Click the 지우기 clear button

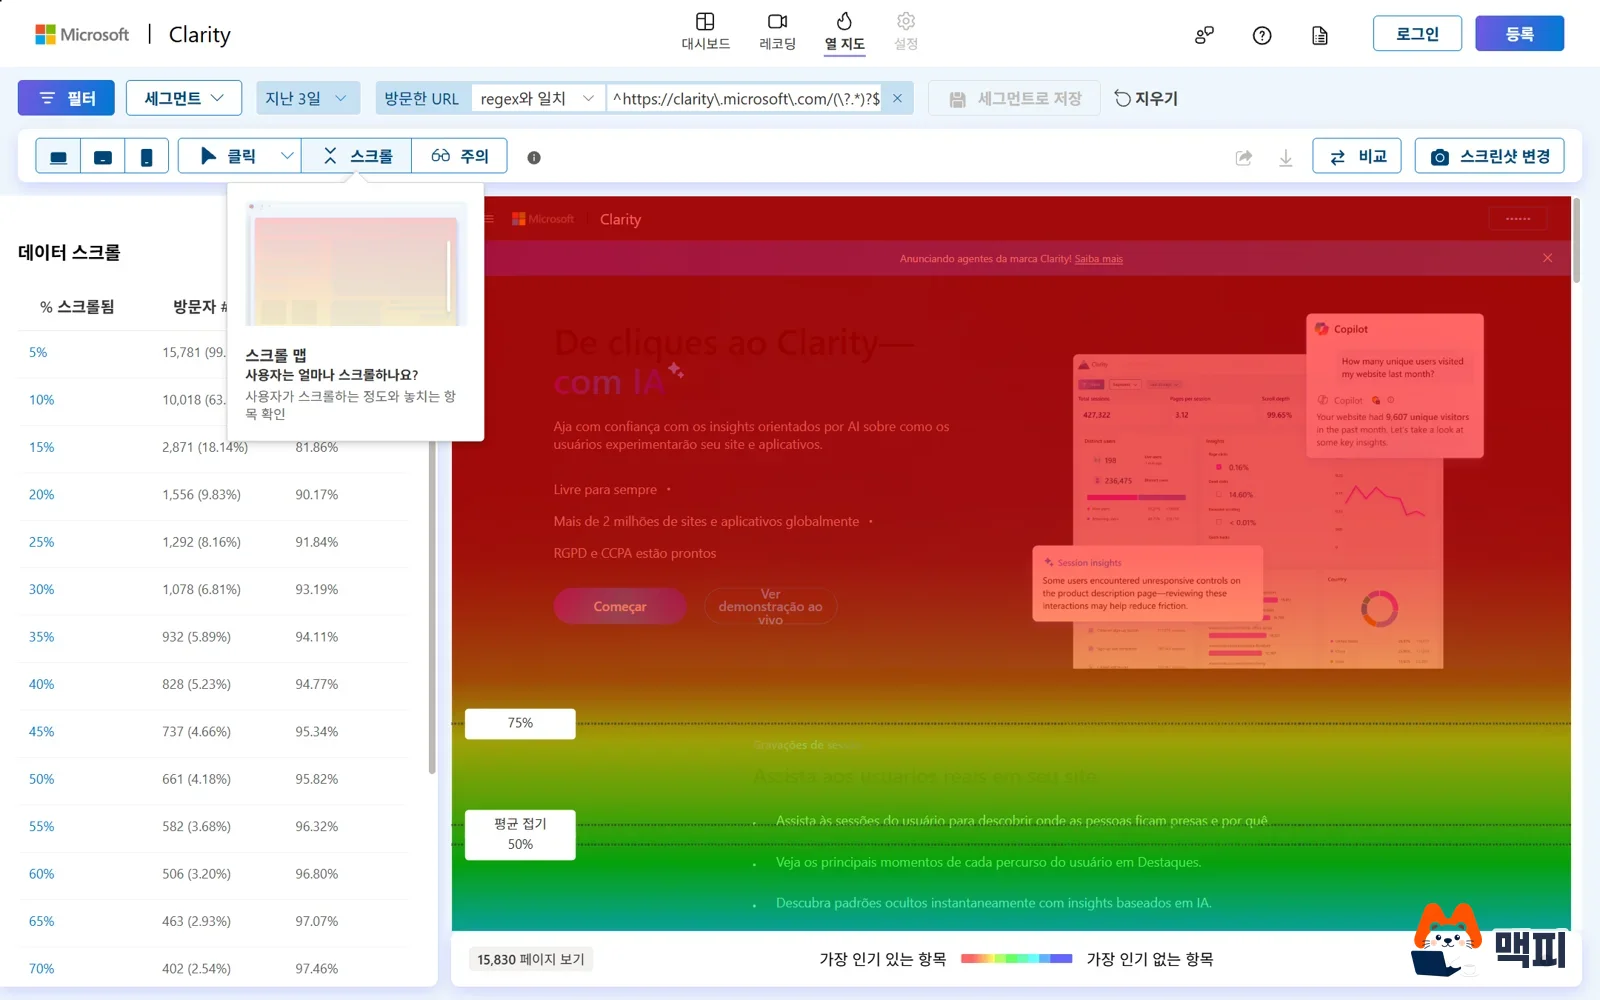coord(1146,98)
